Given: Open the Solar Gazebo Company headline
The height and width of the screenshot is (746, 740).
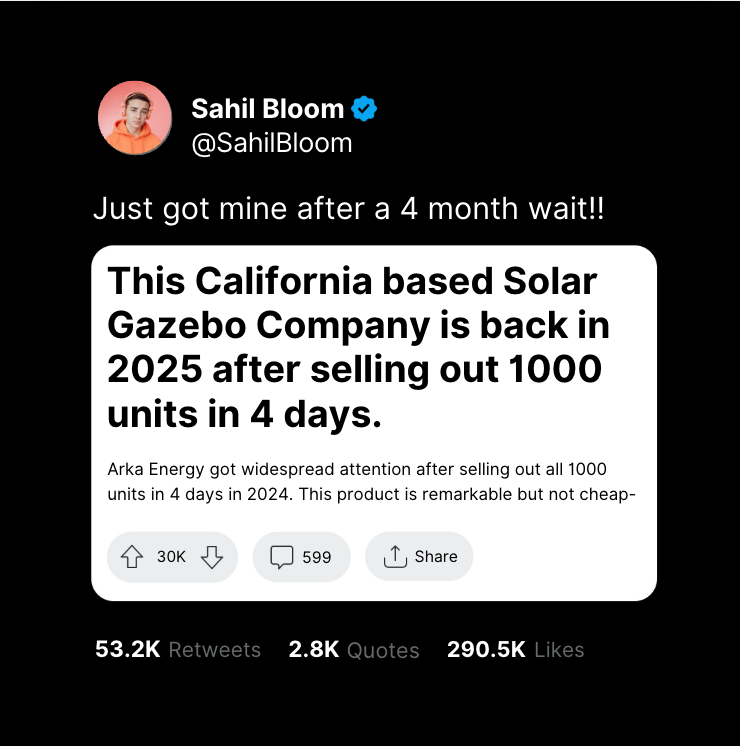Looking at the screenshot, I should tap(358, 347).
